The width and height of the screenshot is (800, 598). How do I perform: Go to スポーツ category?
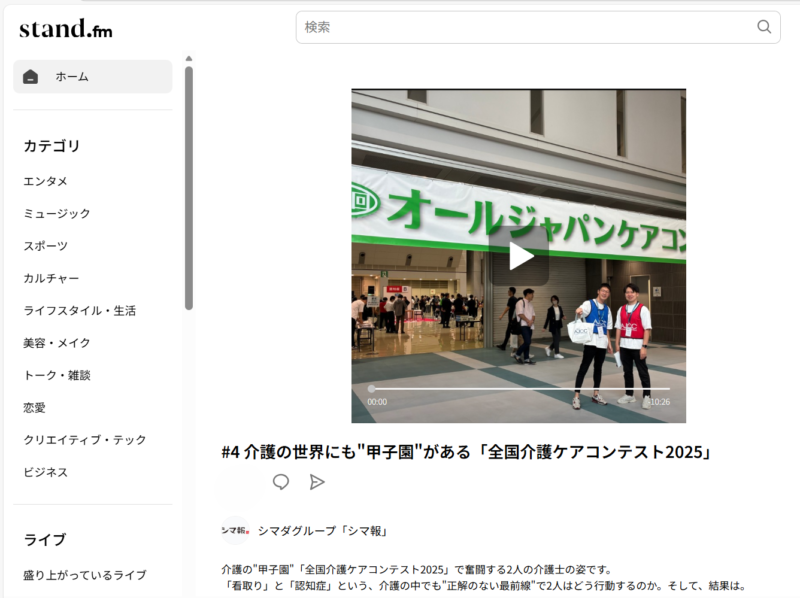pyautogui.click(x=46, y=246)
